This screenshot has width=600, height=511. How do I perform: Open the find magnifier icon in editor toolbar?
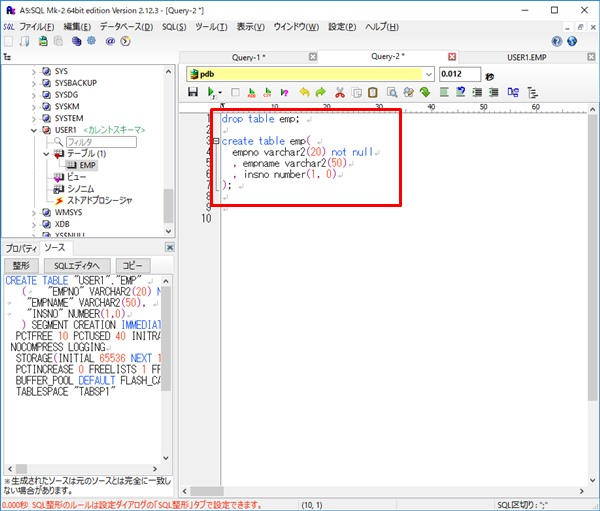391,92
